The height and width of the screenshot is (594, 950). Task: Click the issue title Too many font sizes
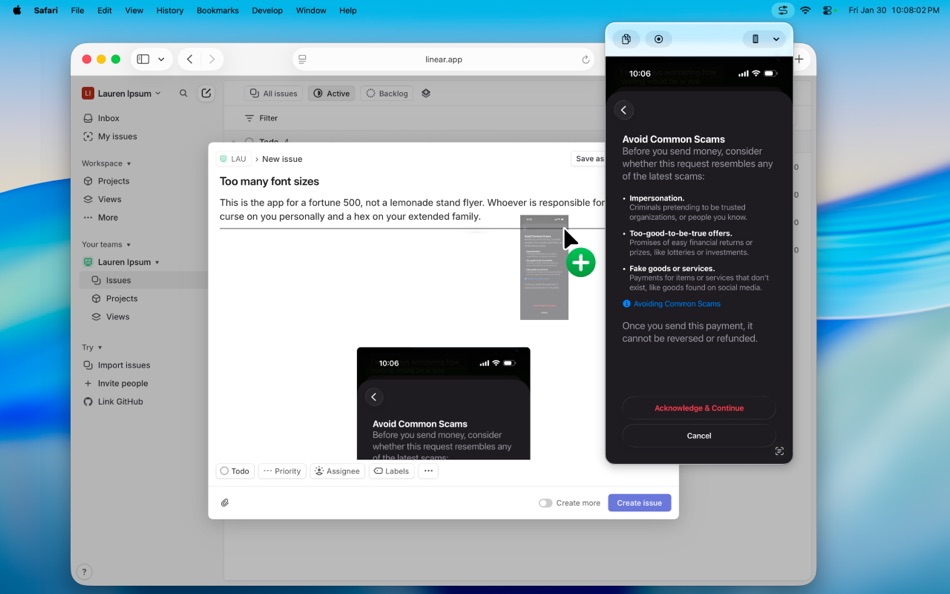pos(269,181)
